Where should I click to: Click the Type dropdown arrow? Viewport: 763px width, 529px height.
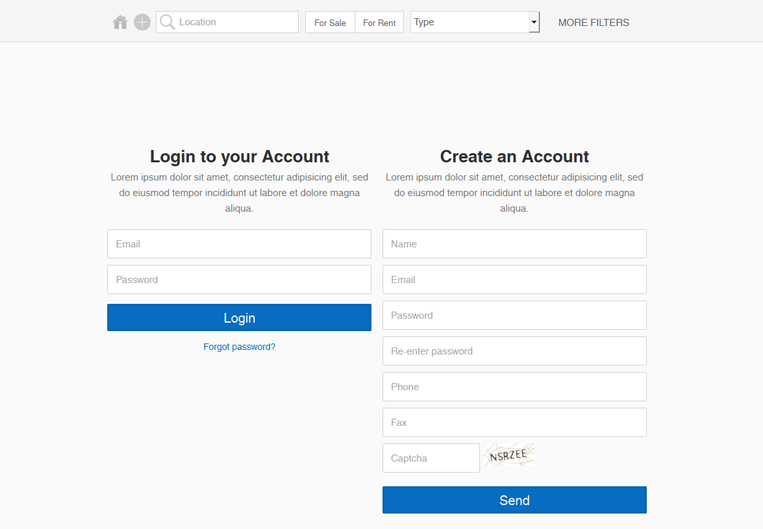click(534, 22)
